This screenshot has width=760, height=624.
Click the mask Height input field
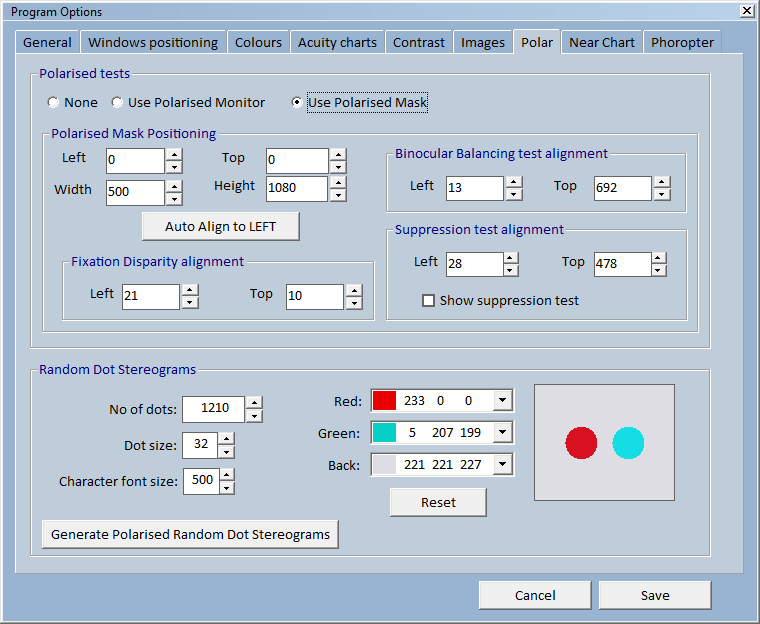[297, 189]
